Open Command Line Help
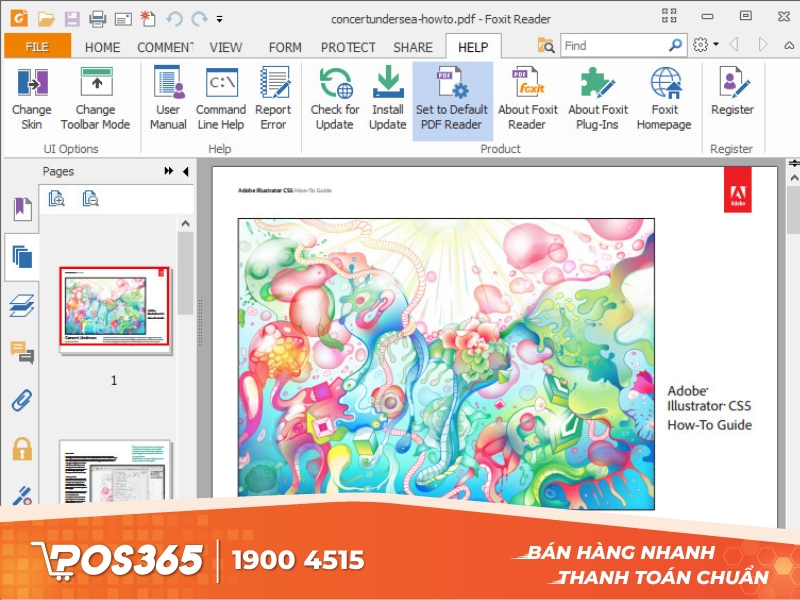The image size is (800, 600). coord(221,99)
